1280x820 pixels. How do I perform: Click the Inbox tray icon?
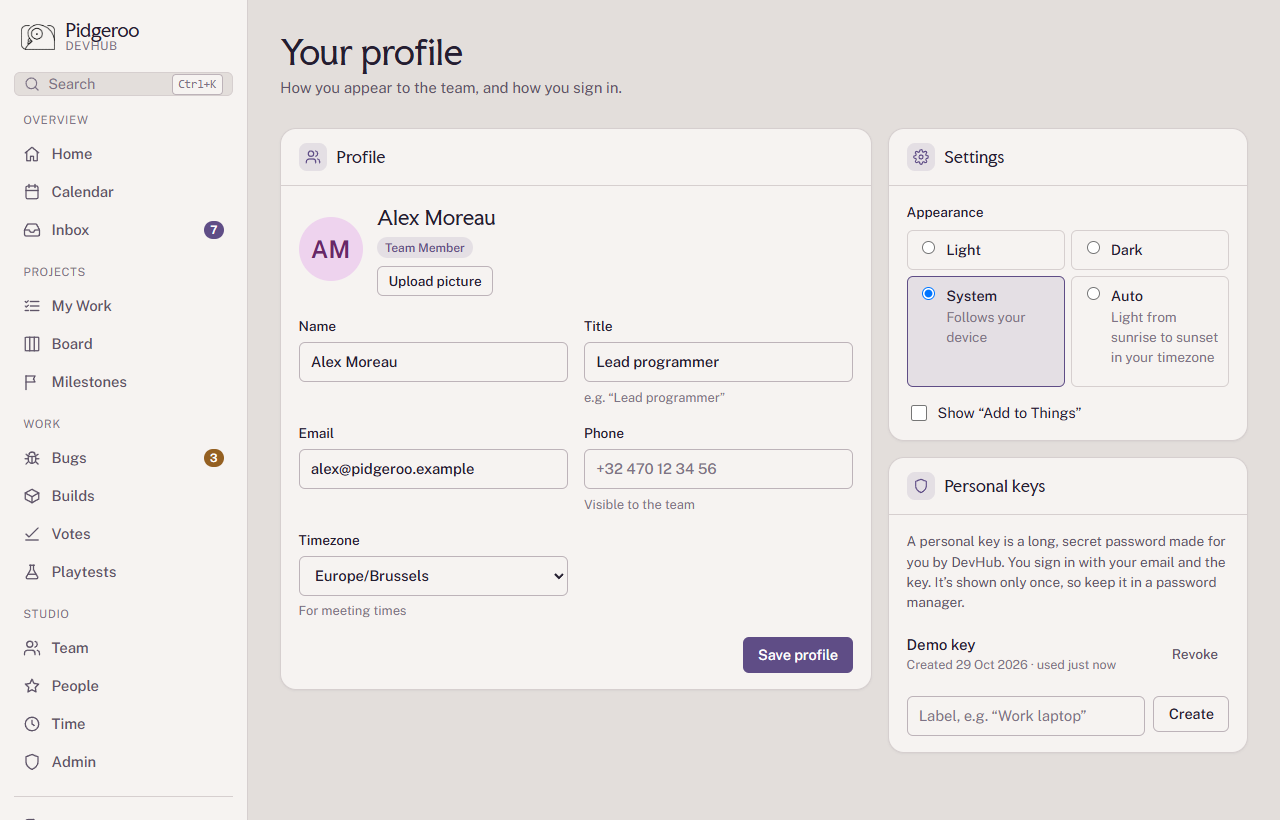point(32,230)
